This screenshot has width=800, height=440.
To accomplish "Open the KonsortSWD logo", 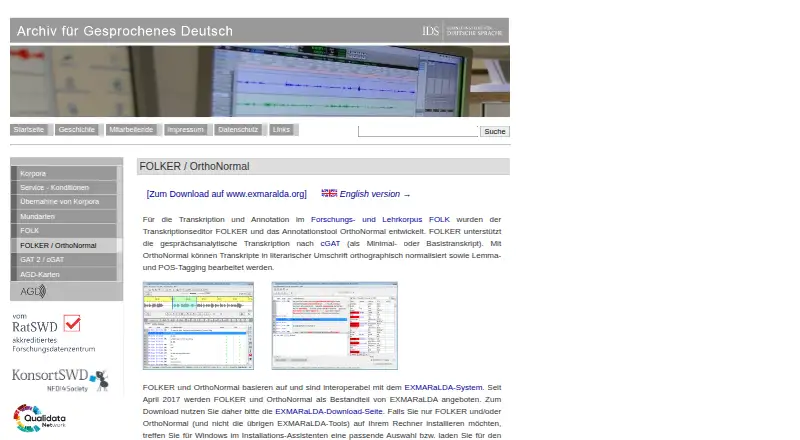I will [60, 380].
